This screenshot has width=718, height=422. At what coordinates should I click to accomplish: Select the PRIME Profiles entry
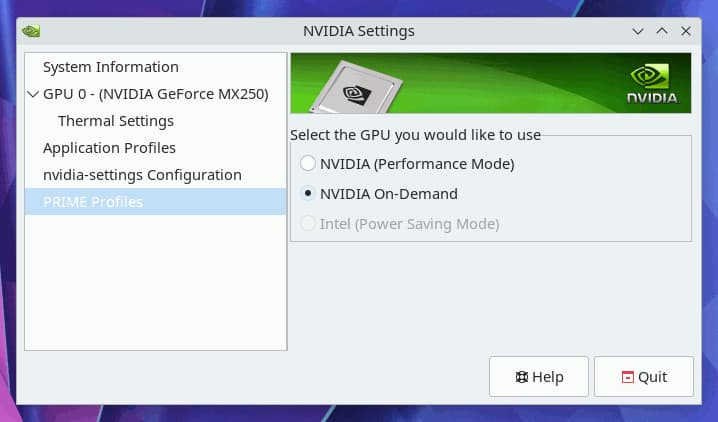click(x=155, y=202)
